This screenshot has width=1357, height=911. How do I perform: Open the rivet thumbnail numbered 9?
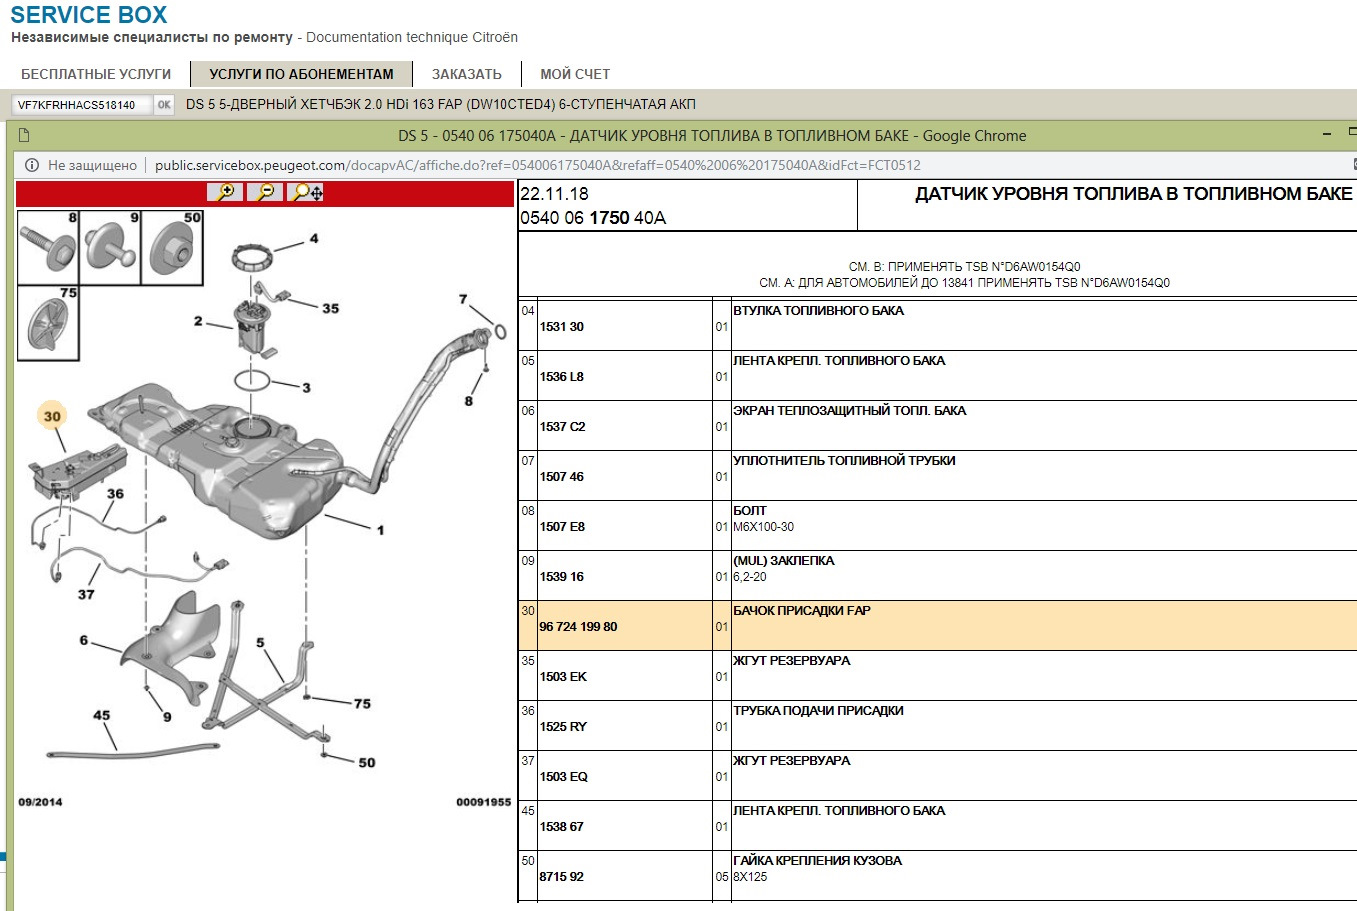[x=110, y=247]
